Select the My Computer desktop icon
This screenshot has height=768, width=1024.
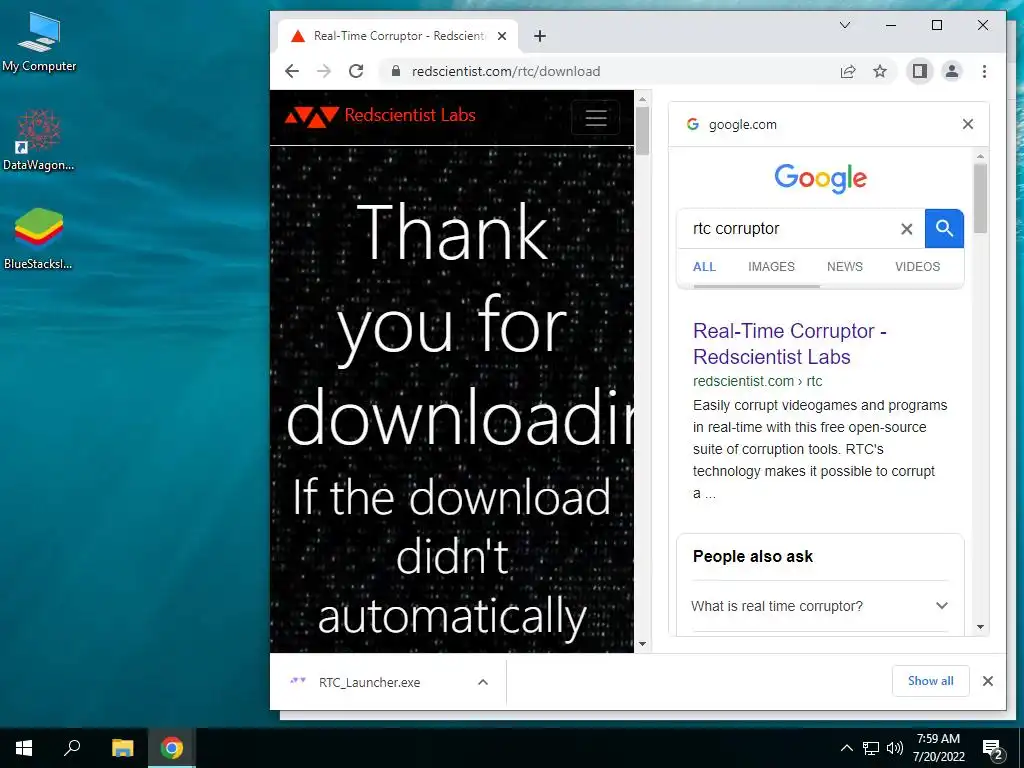(x=39, y=42)
